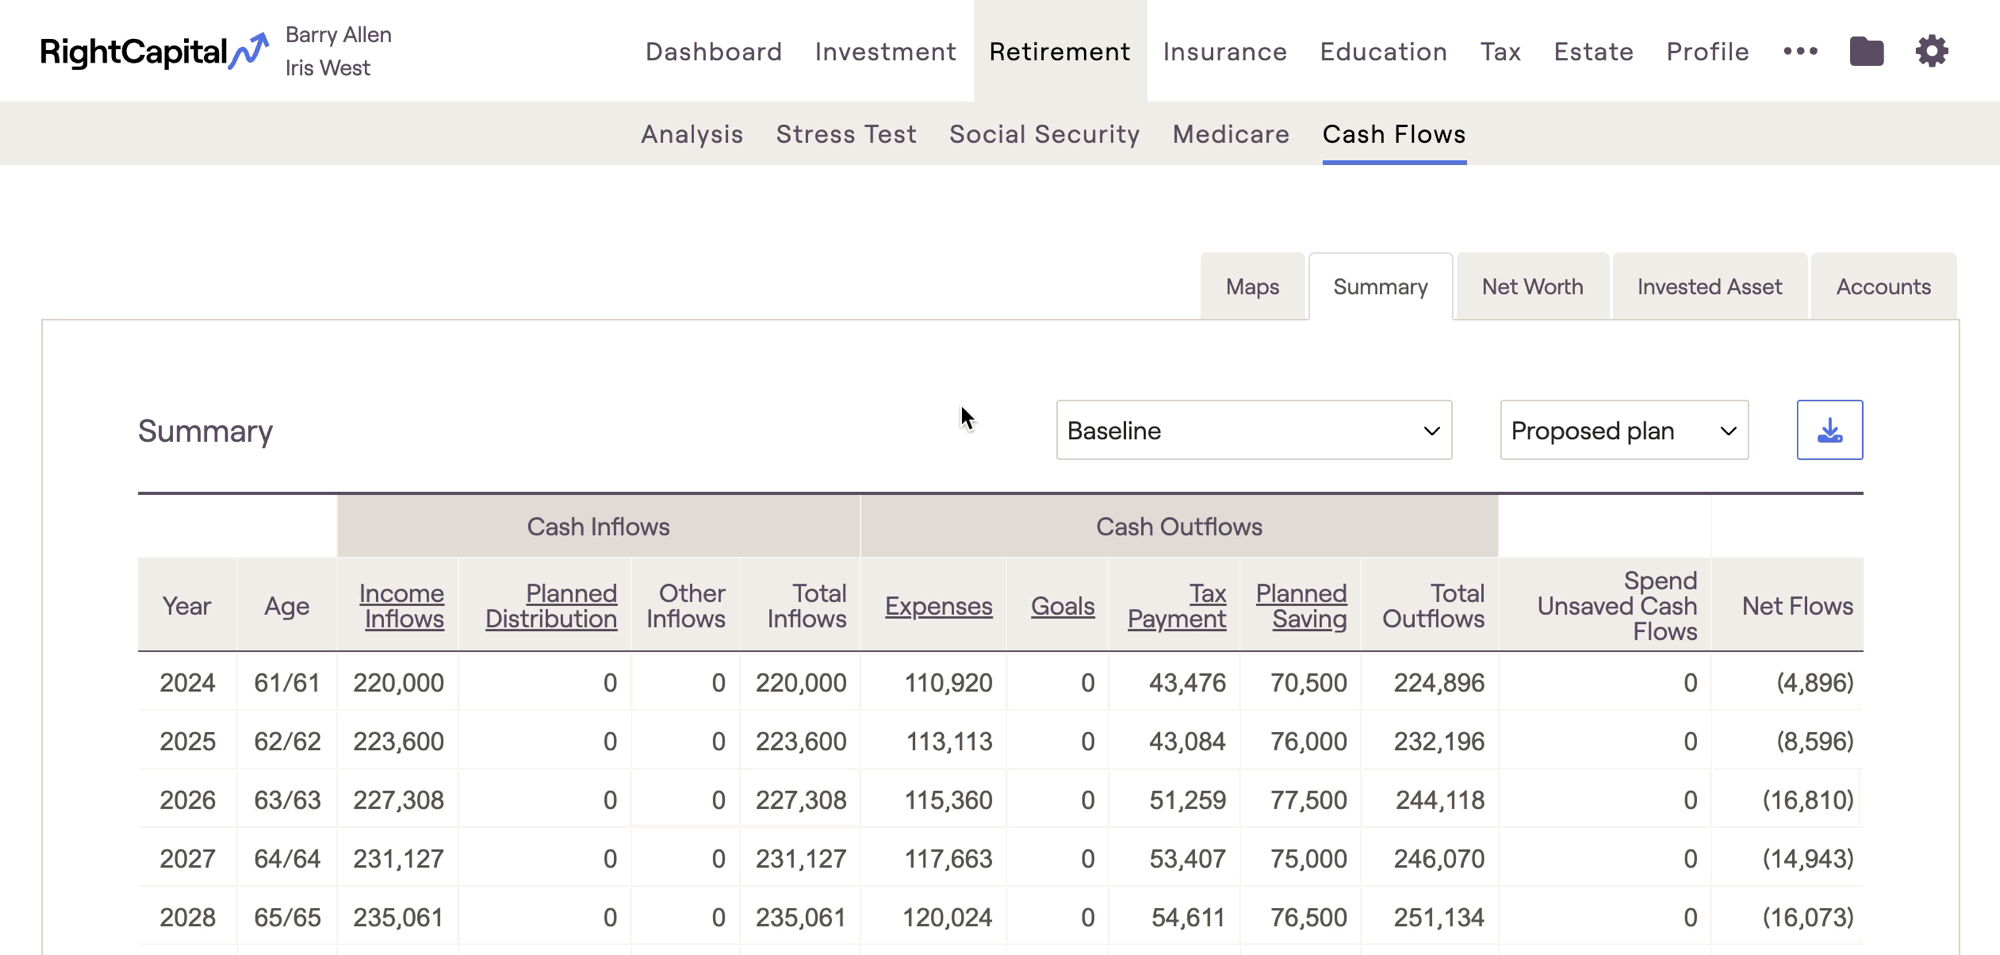This screenshot has width=2000, height=955.
Task: Click the Goals column link
Action: pyautogui.click(x=1063, y=606)
